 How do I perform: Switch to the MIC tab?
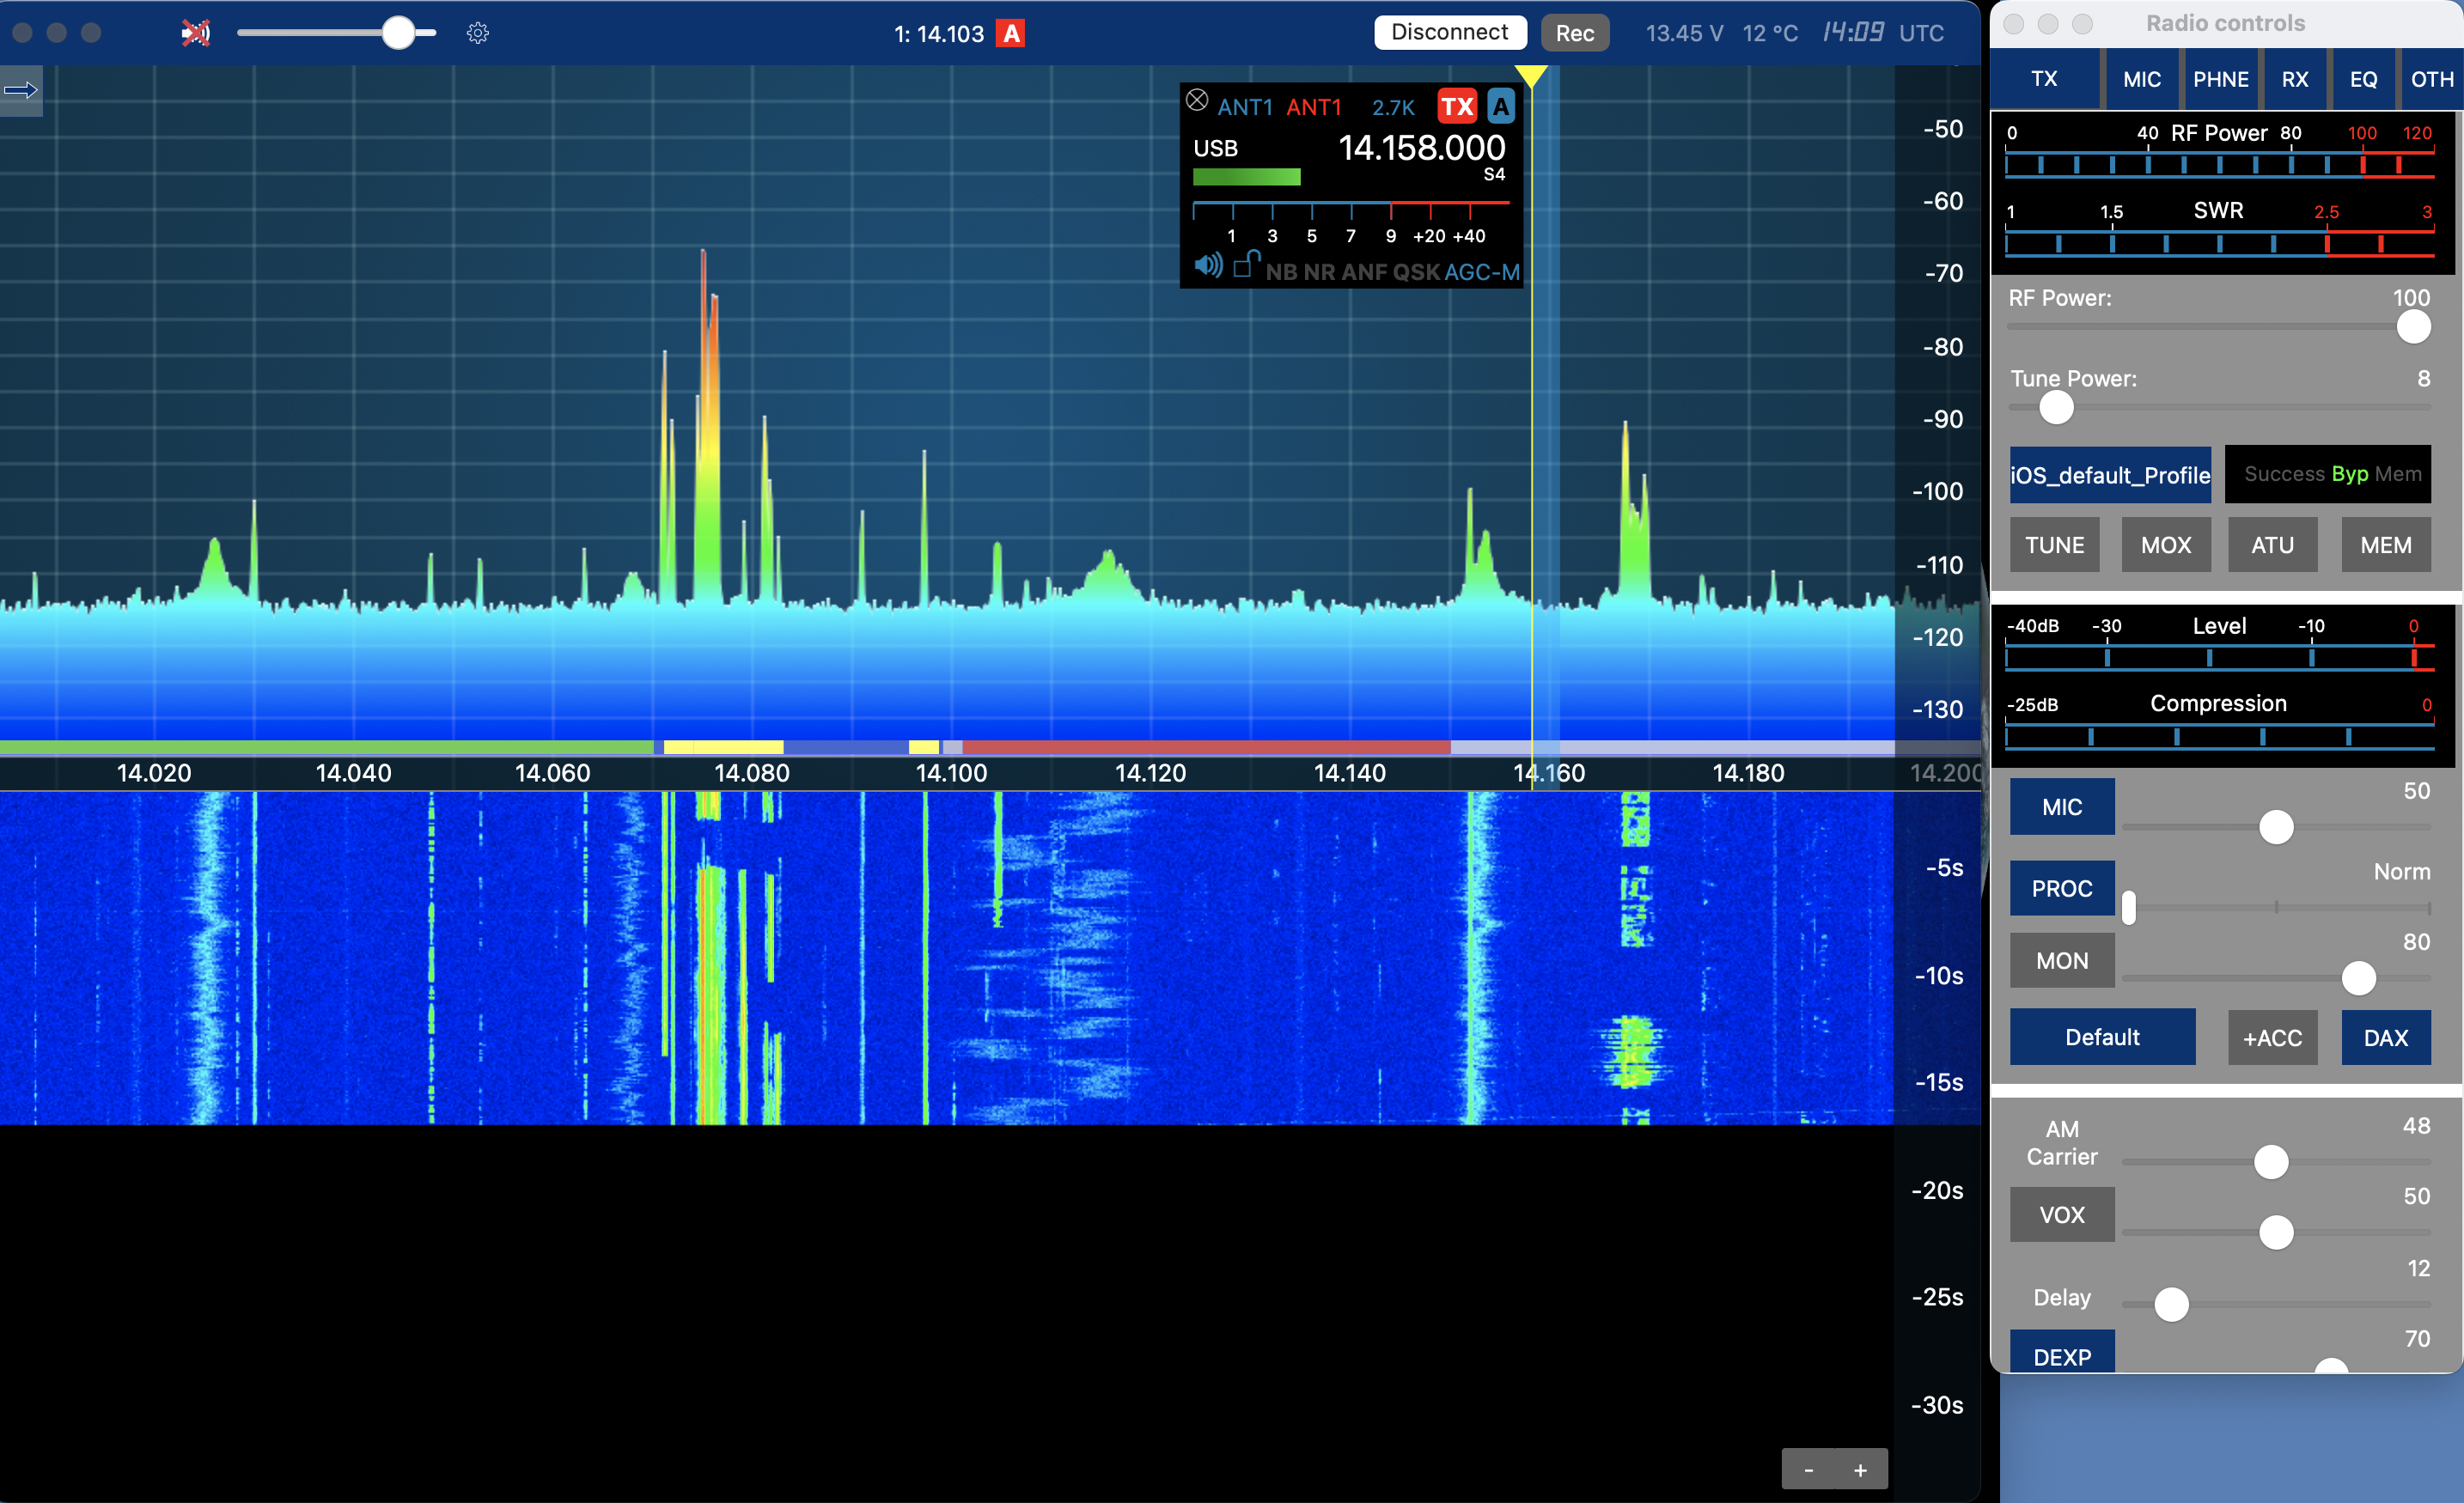(2142, 79)
